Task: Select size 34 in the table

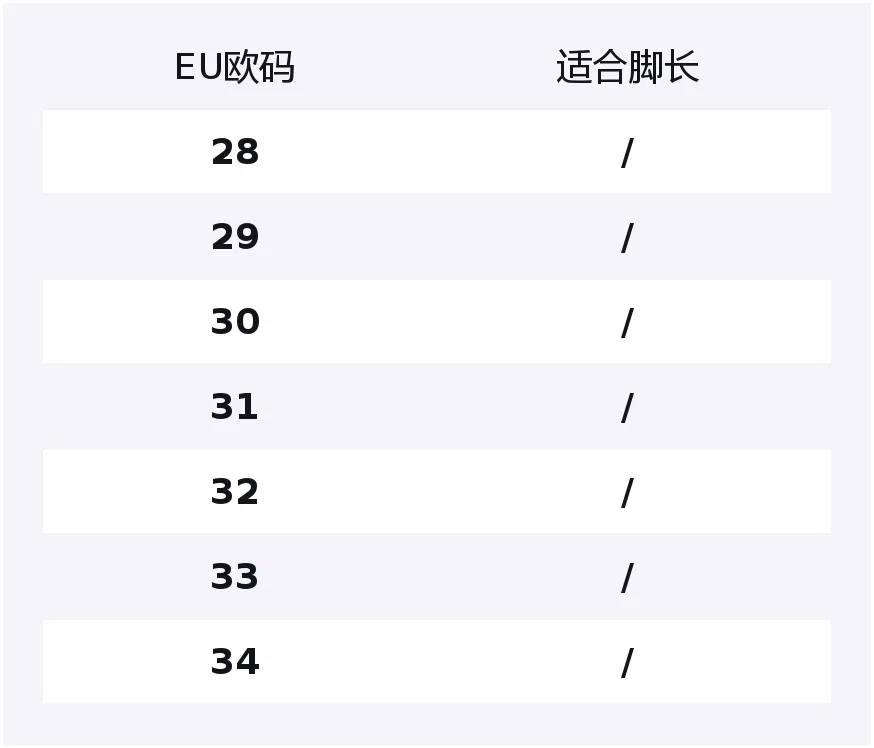Action: point(235,662)
